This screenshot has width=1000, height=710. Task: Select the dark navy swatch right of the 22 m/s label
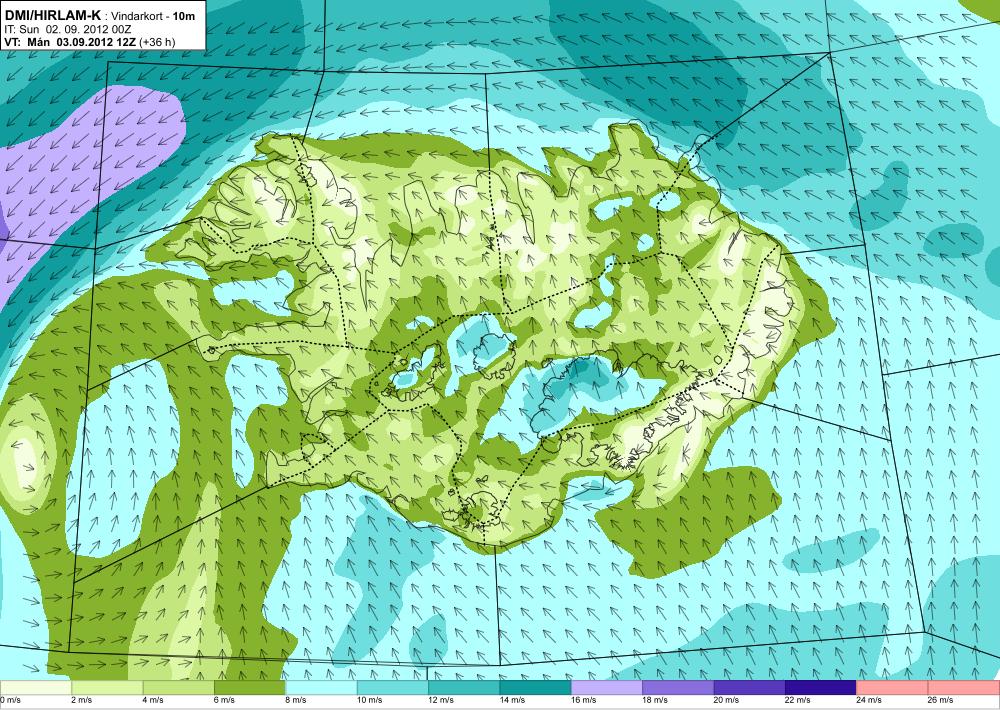[x=821, y=687]
